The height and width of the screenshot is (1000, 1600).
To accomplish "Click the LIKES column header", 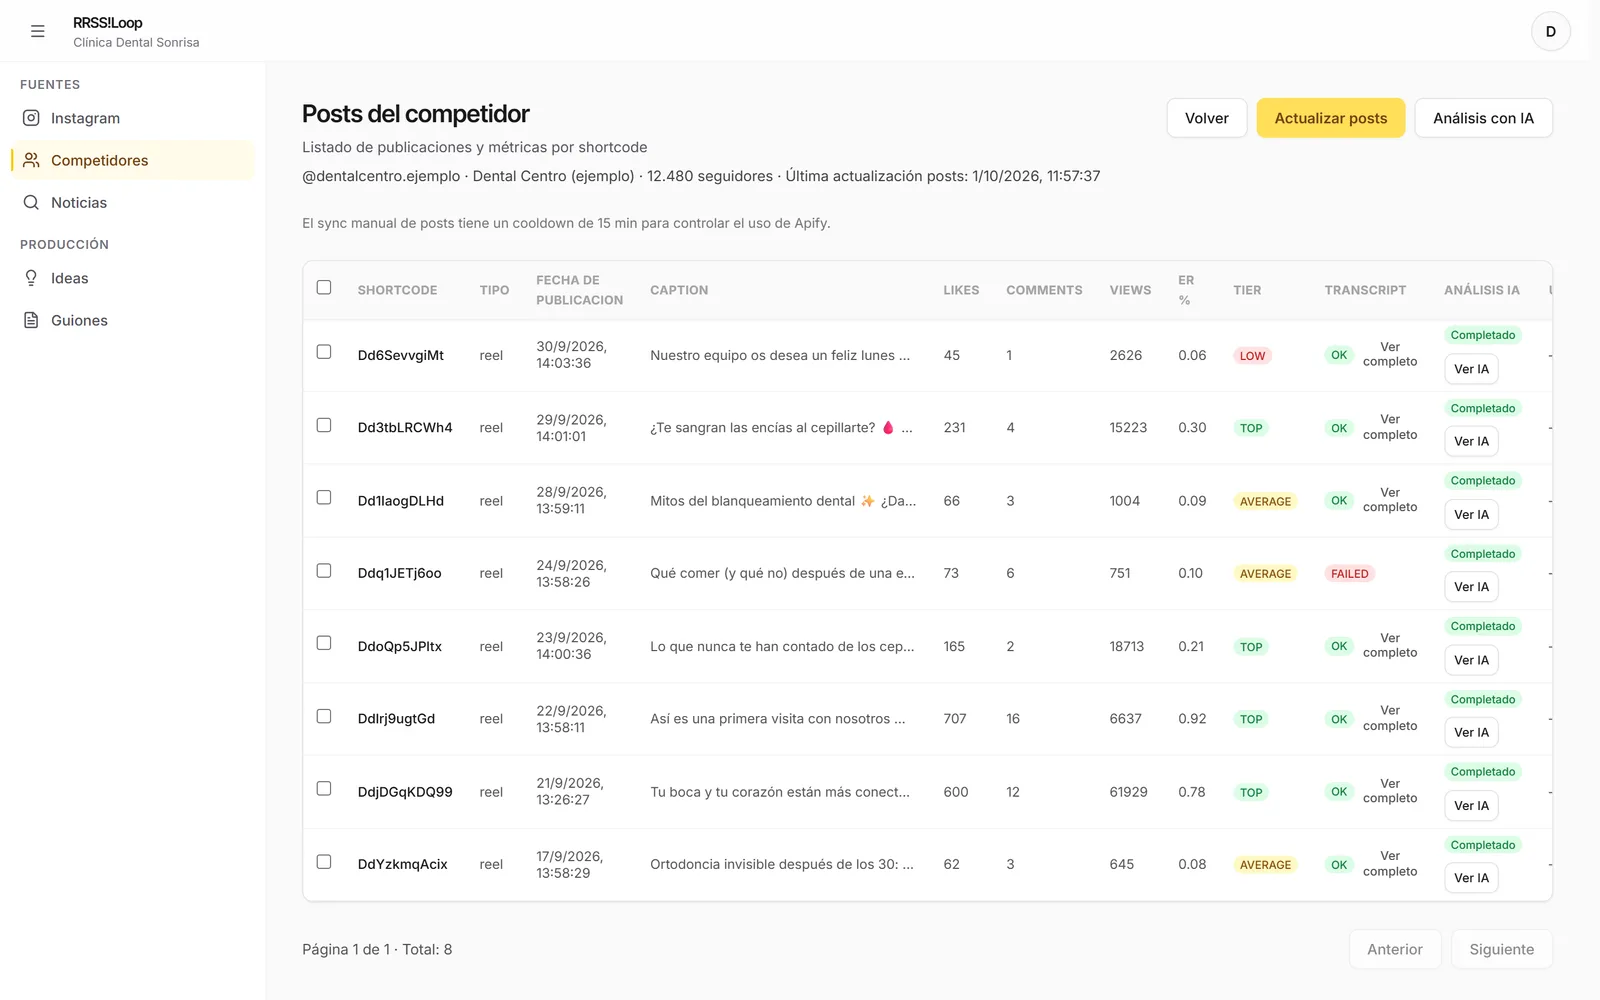I will (x=961, y=290).
